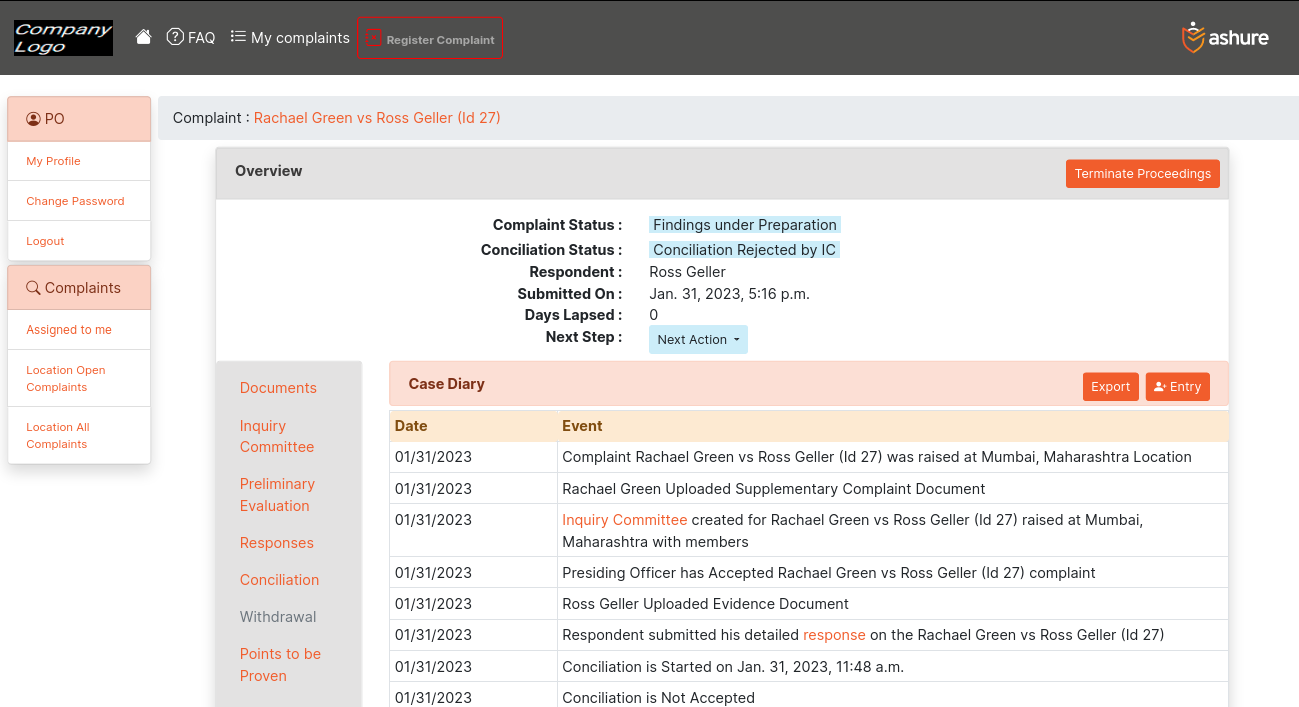
Task: Export the Case Diary
Action: coord(1110,387)
